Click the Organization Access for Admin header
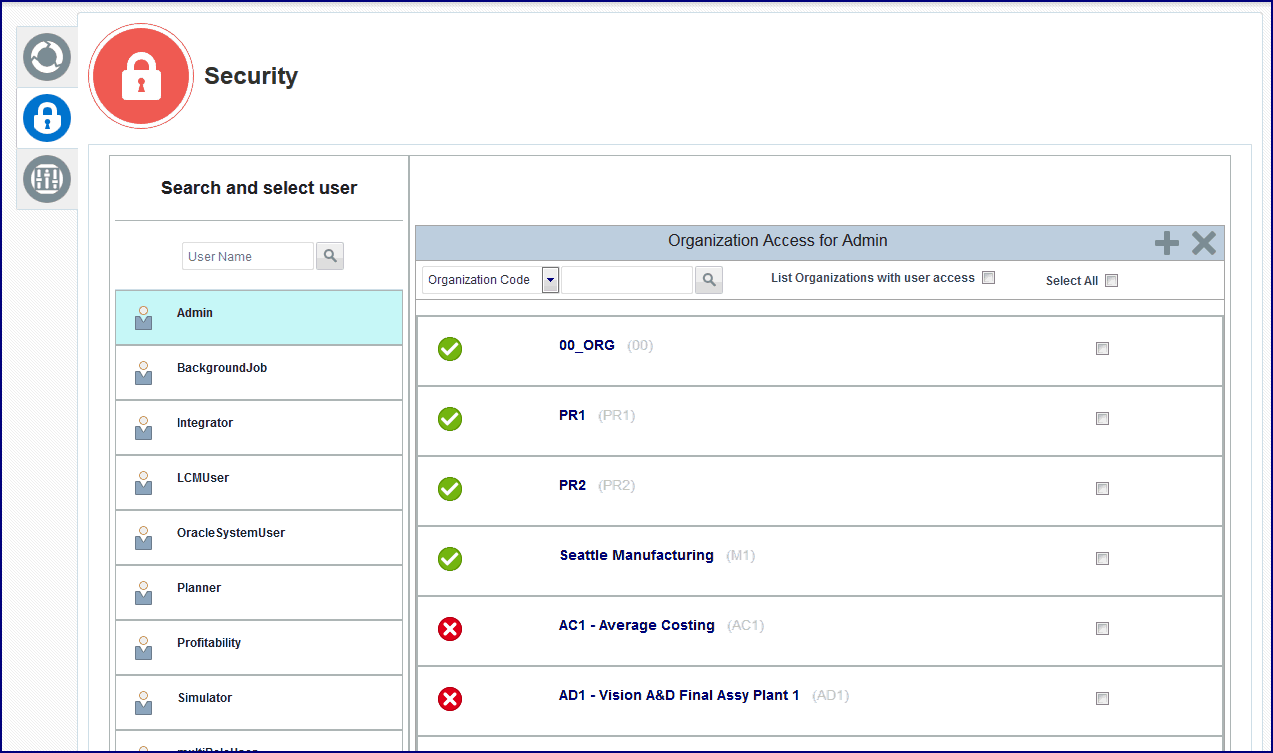The height and width of the screenshot is (753, 1273). (778, 241)
